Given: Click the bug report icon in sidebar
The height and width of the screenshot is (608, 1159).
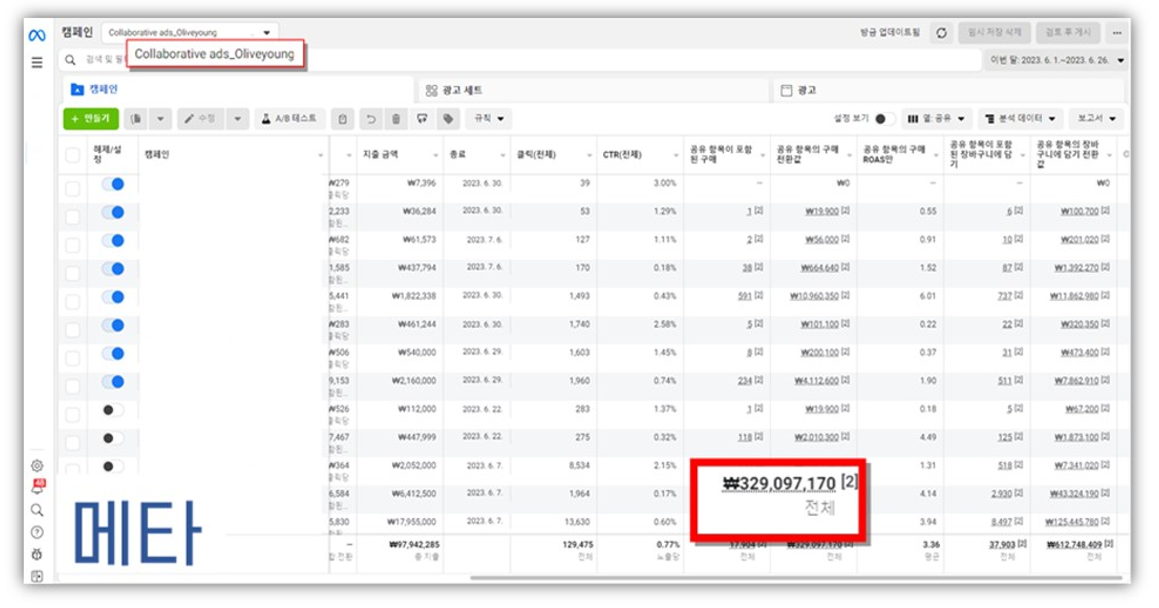Looking at the screenshot, I should (x=37, y=554).
